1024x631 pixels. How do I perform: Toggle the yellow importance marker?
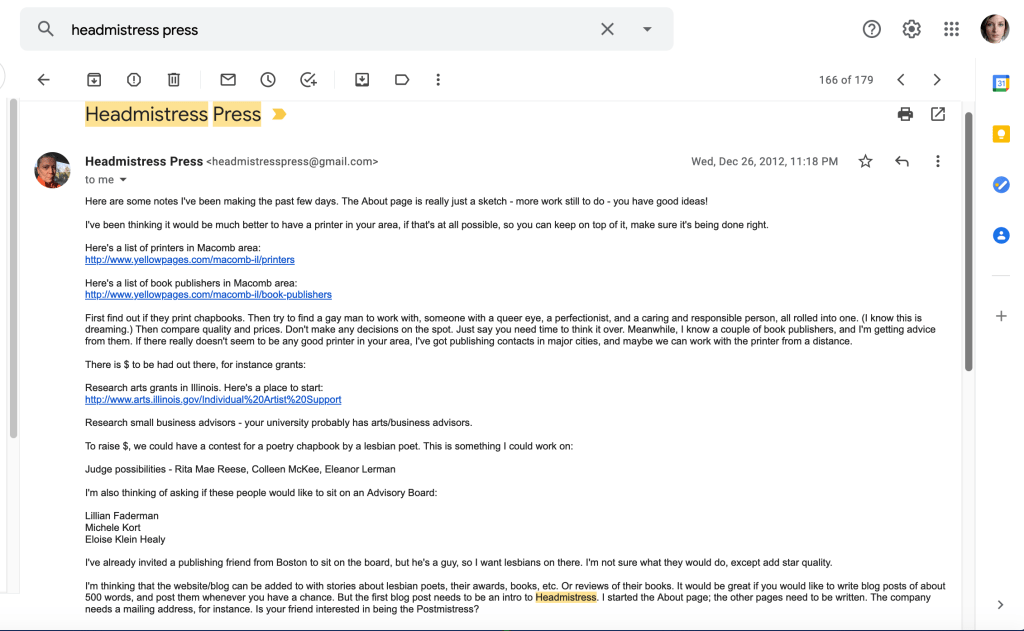coord(279,115)
